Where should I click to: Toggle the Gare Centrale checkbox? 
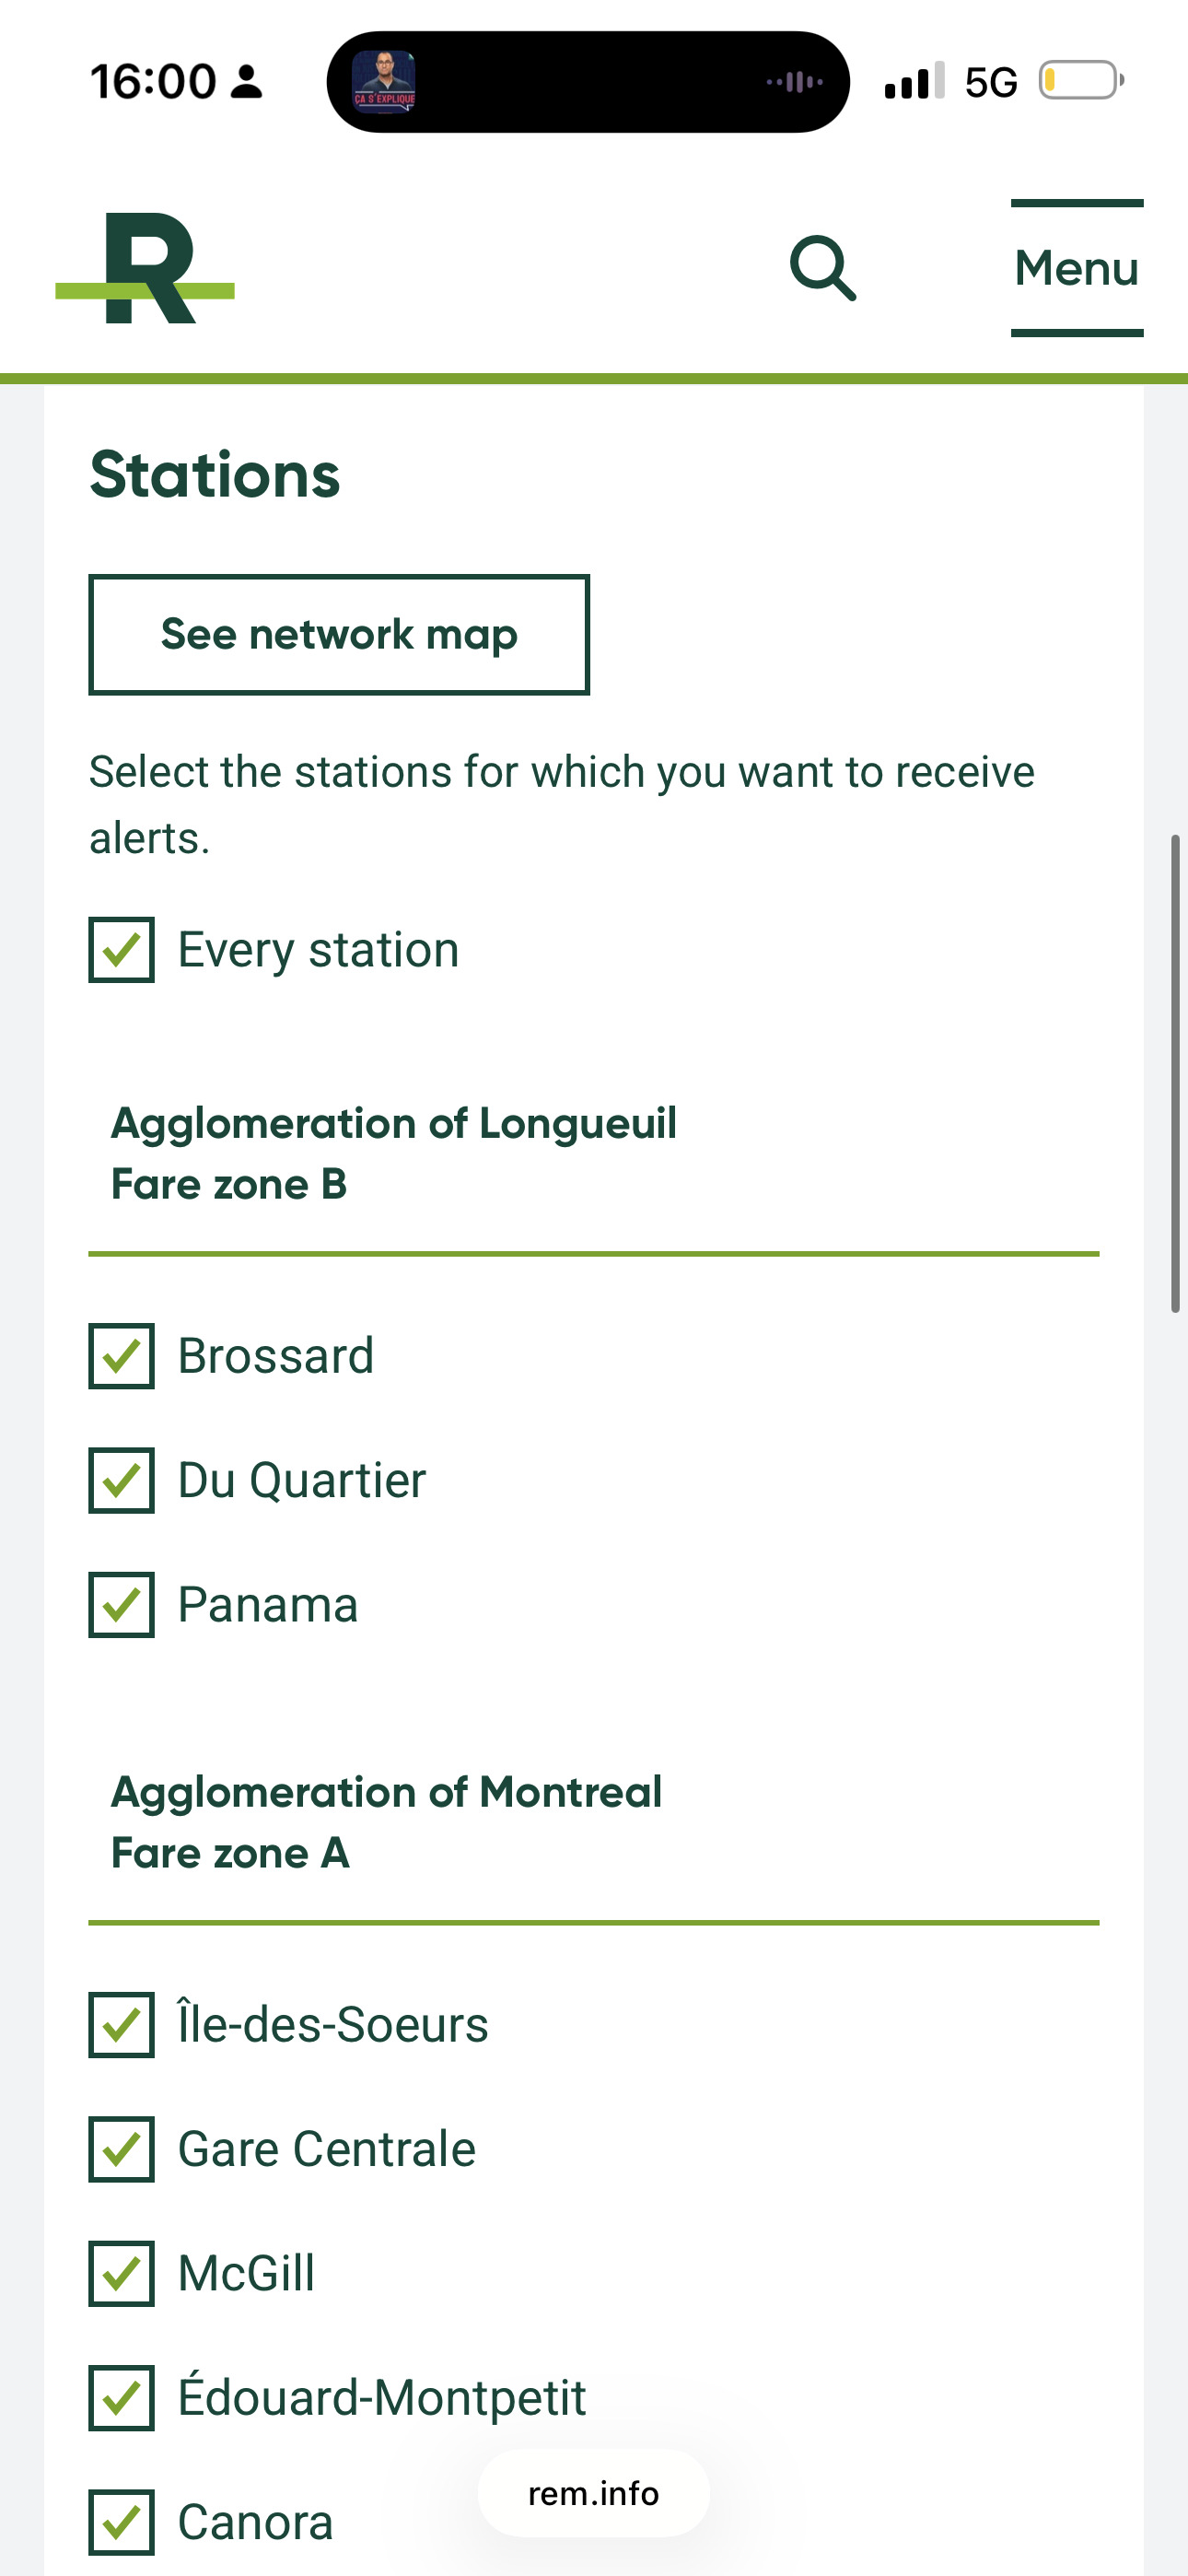pyautogui.click(x=122, y=2149)
